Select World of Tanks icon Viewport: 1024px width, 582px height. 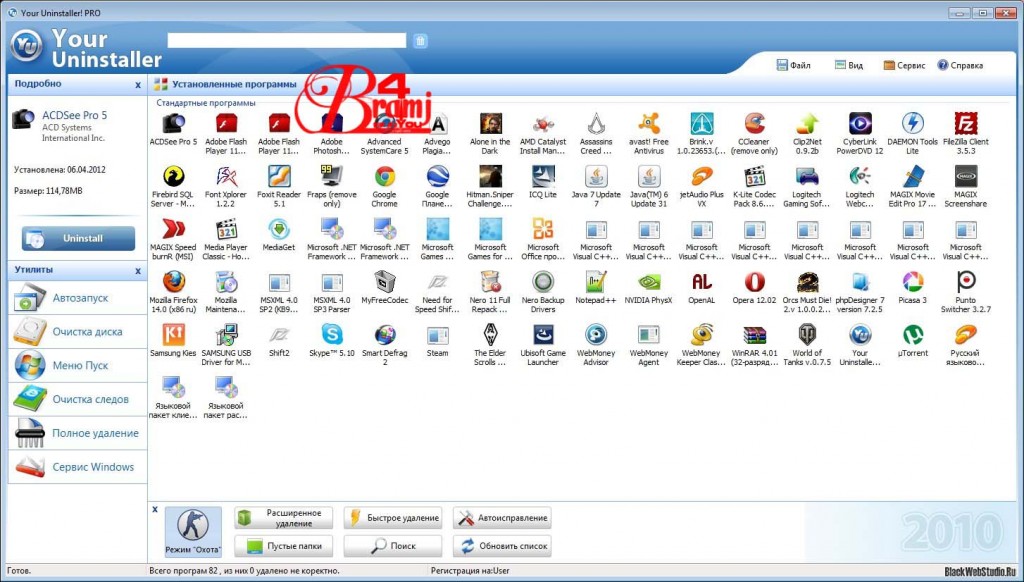(x=807, y=334)
